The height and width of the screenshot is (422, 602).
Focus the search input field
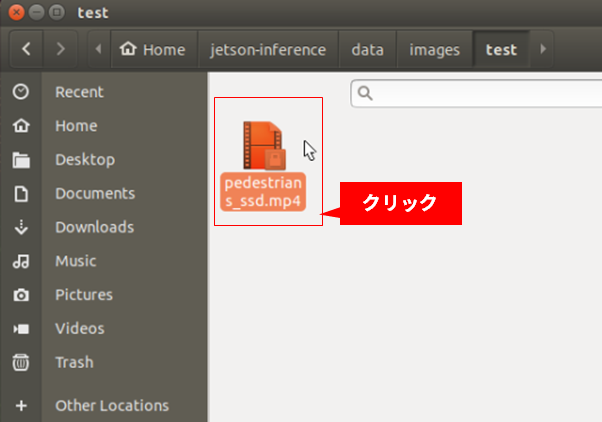476,93
